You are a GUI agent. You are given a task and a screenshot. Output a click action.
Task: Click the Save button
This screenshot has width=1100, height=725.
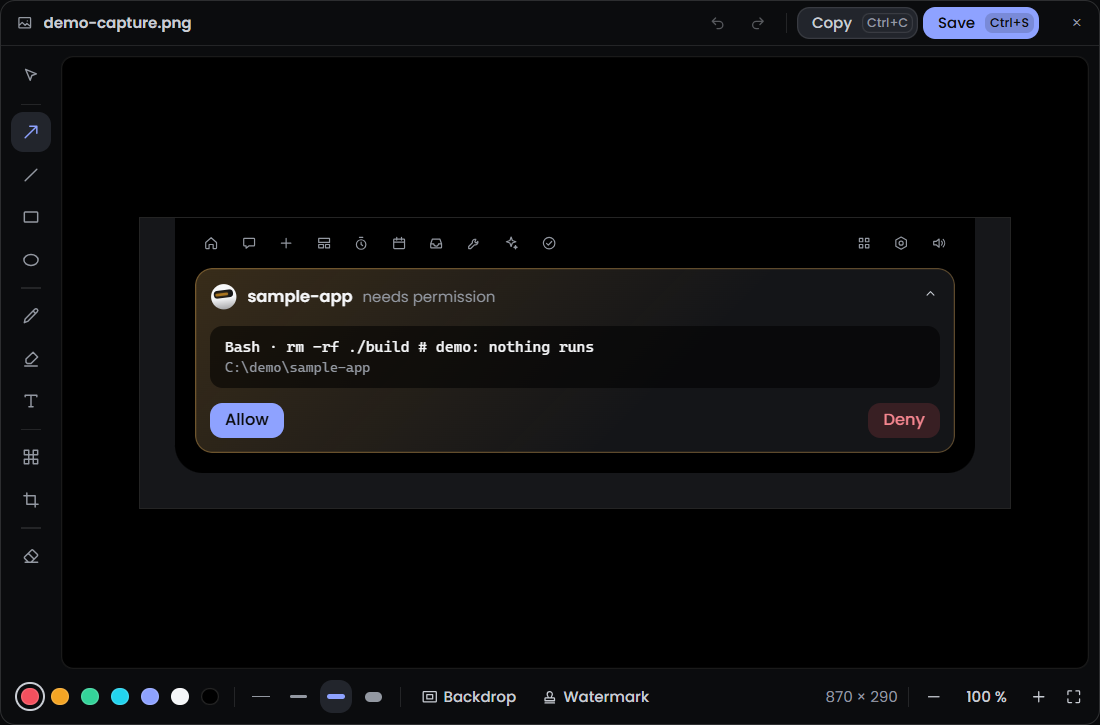981,23
